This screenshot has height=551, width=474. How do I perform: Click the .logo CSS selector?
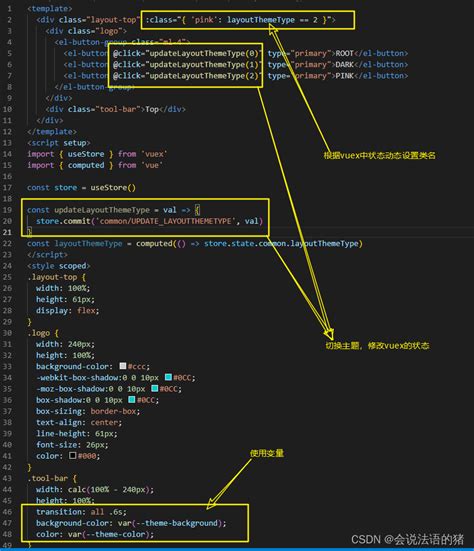[x=39, y=333]
